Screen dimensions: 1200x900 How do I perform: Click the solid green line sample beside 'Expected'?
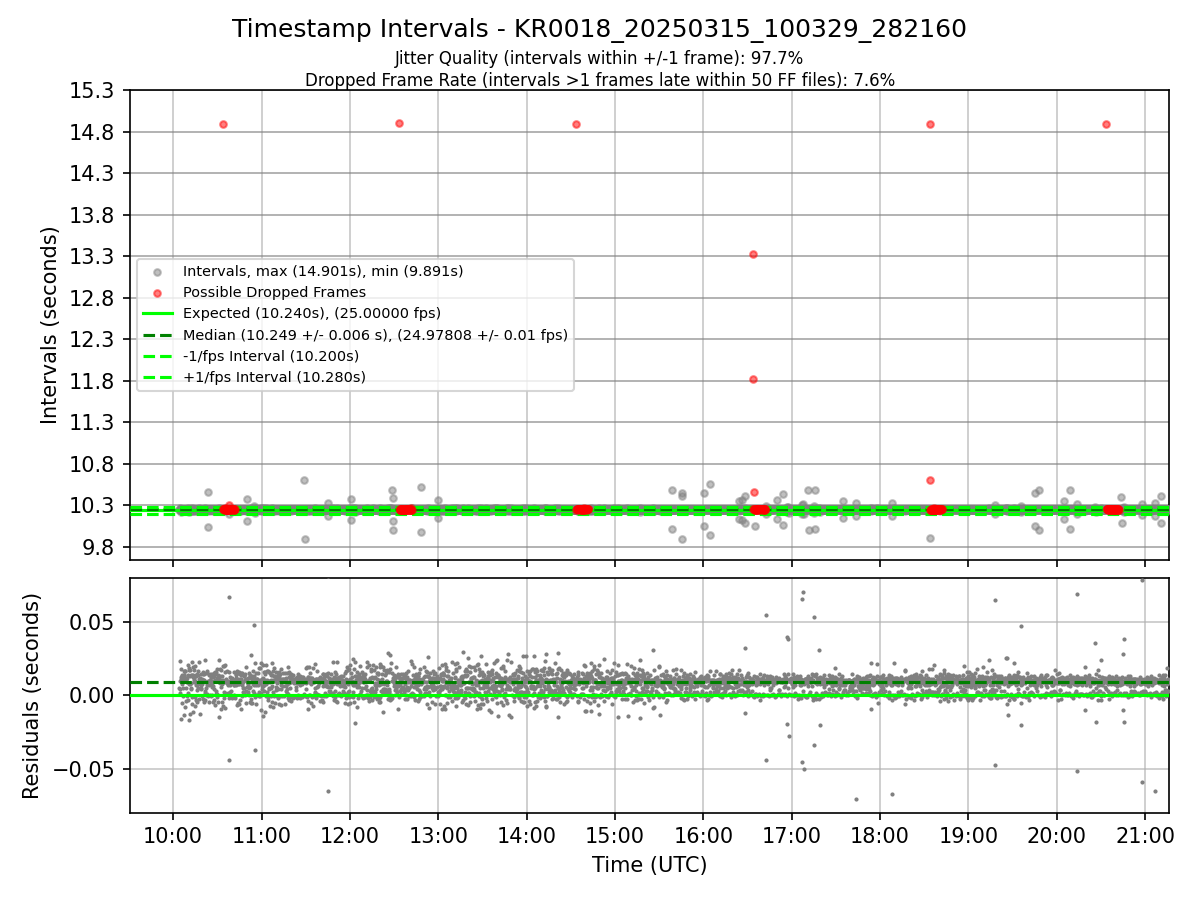point(156,313)
